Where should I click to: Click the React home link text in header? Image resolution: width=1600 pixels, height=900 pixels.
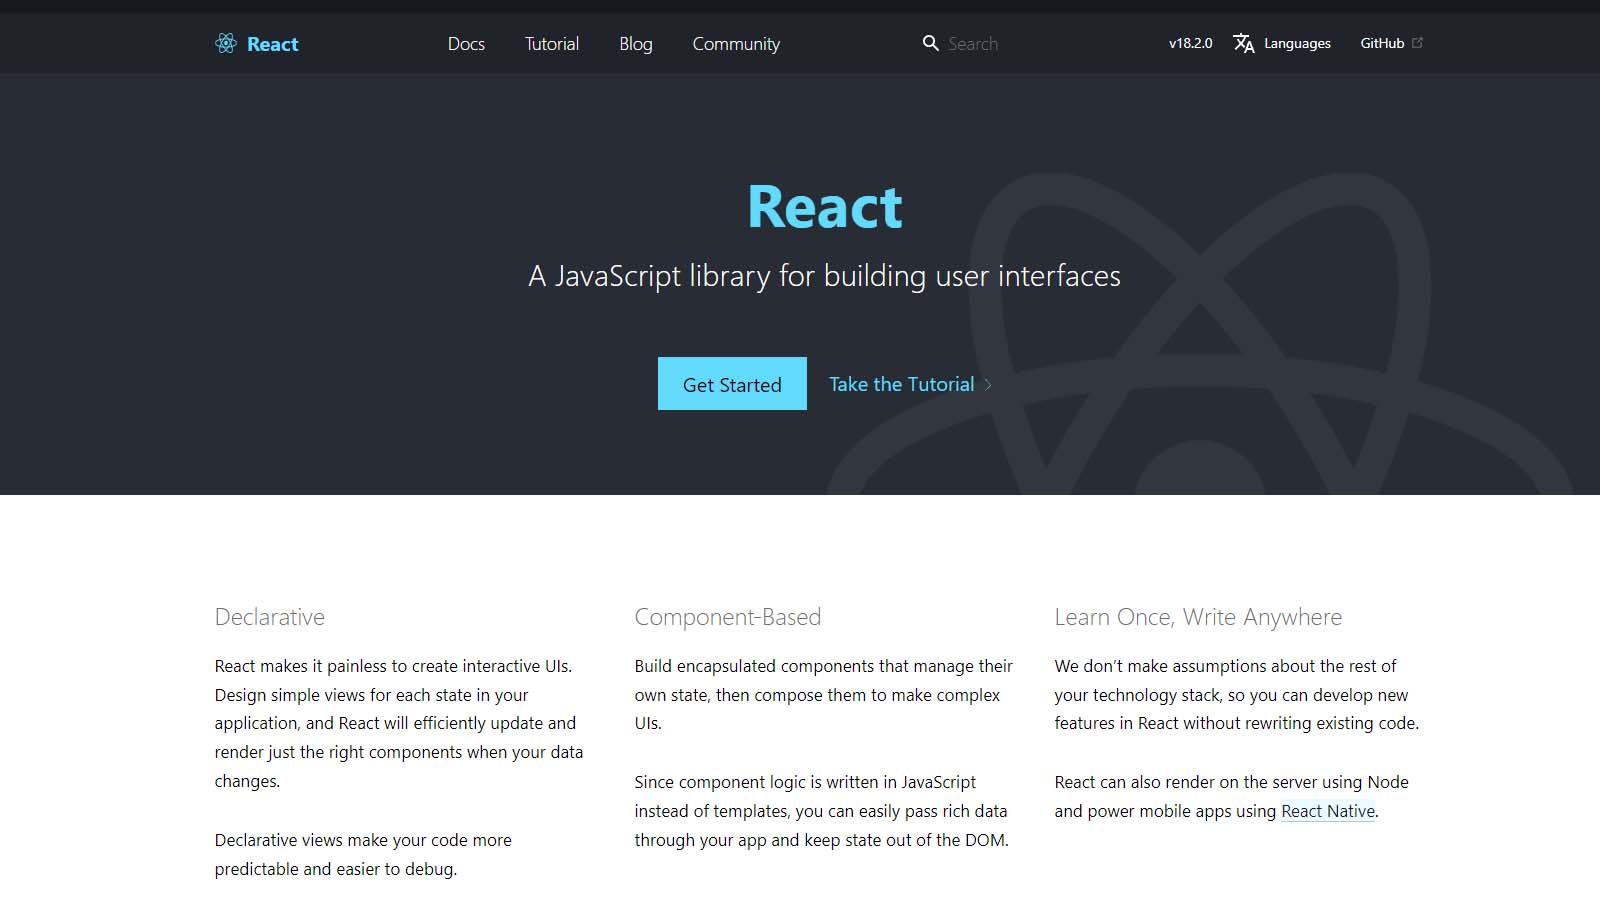coord(272,44)
